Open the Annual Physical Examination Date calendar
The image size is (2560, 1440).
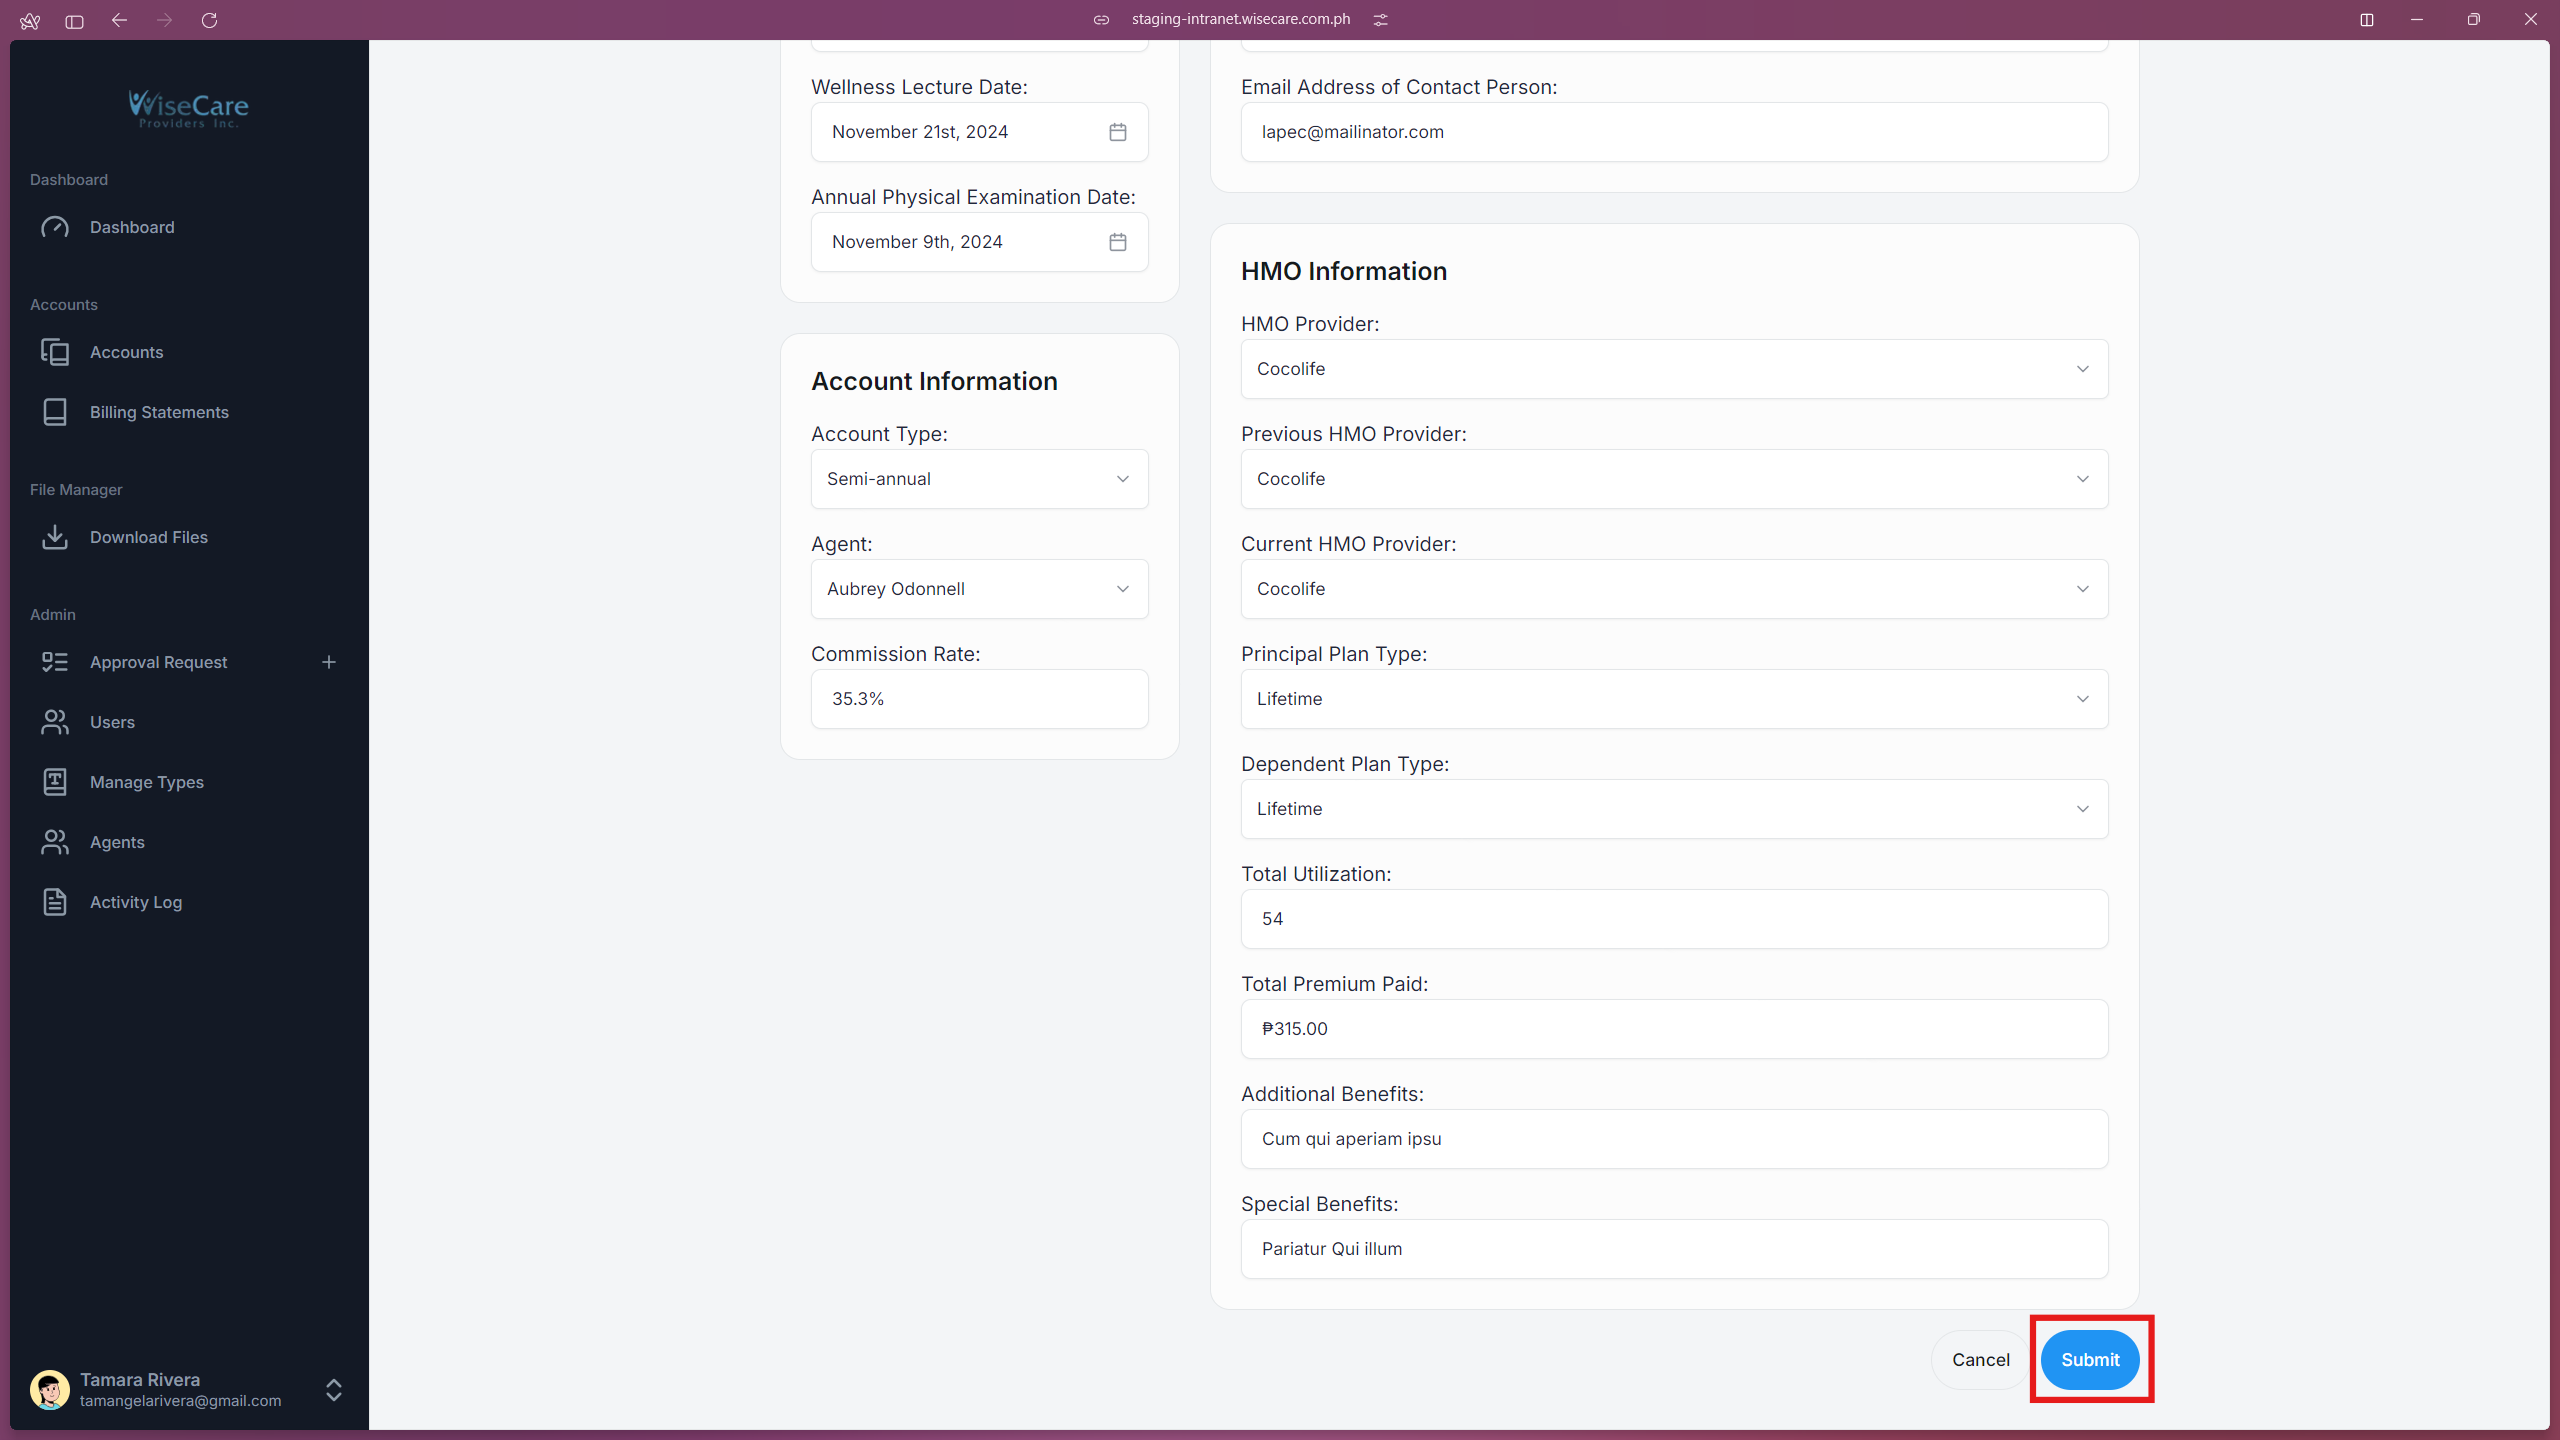[x=1117, y=241]
